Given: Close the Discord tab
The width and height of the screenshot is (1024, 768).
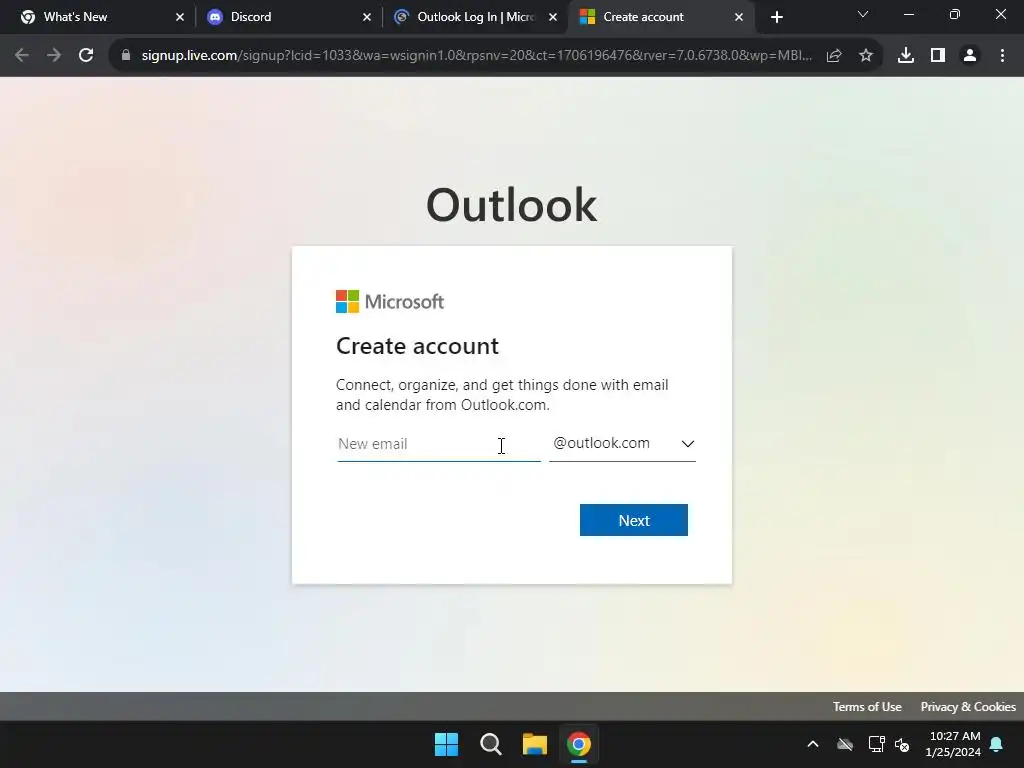Looking at the screenshot, I should (366, 17).
